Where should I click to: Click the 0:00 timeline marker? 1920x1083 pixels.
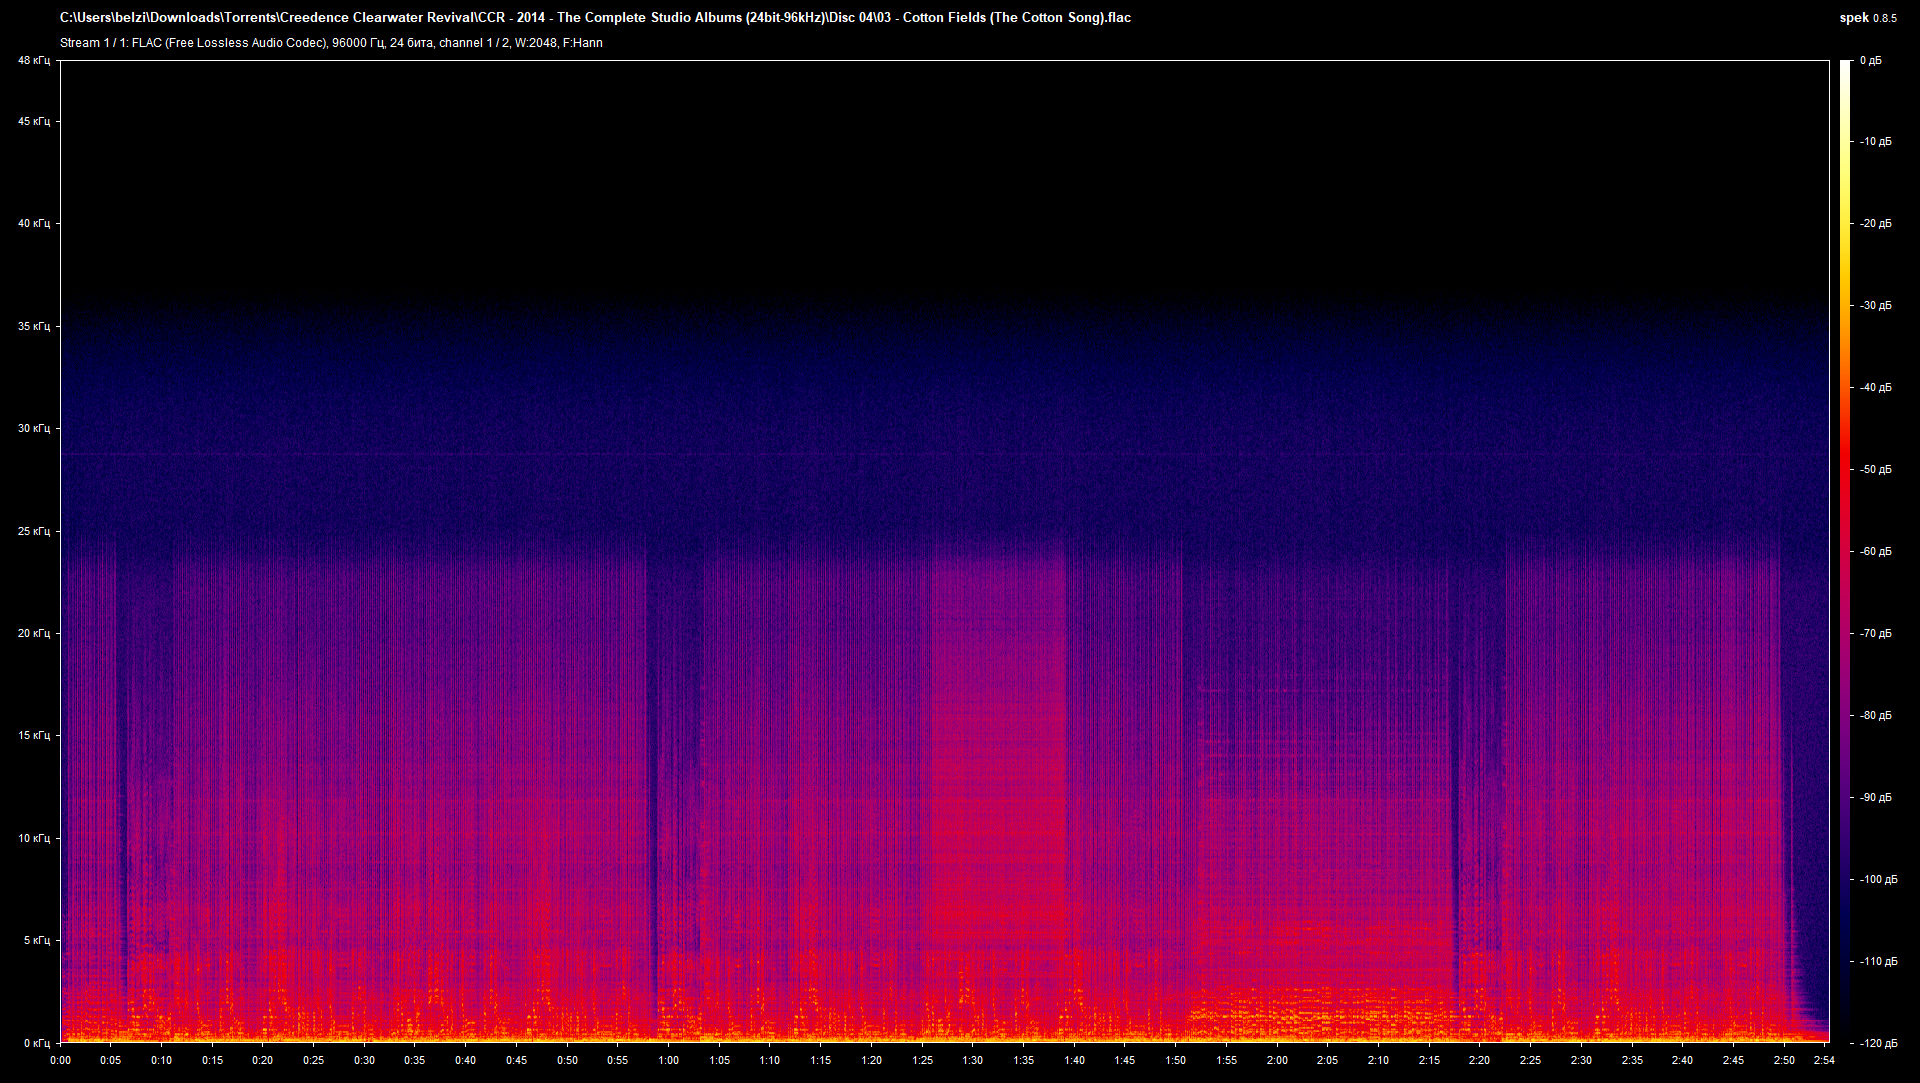click(60, 1060)
